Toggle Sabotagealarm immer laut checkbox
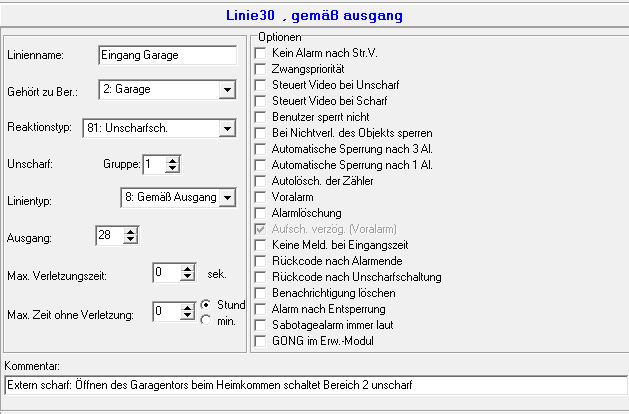This screenshot has height=414, width=629. [x=261, y=325]
